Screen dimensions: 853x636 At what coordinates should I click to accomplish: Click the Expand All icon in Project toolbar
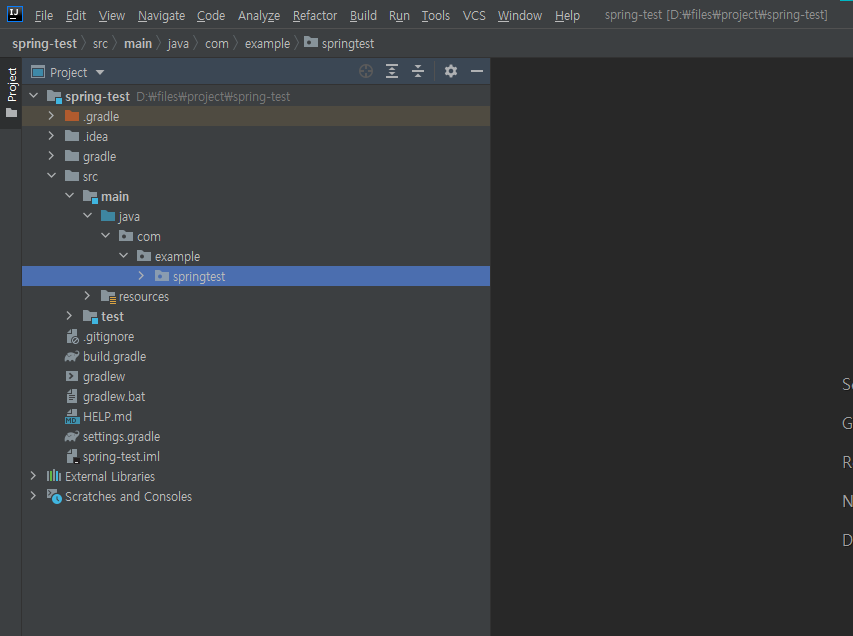[x=391, y=71]
